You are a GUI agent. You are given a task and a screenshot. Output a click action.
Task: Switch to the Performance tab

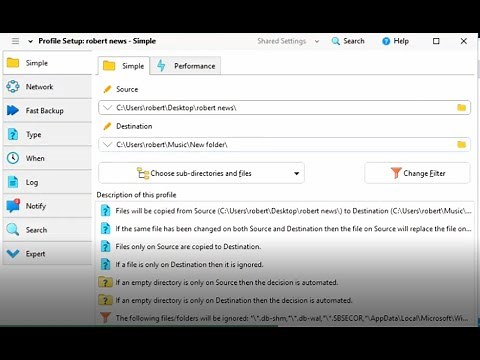point(185,66)
